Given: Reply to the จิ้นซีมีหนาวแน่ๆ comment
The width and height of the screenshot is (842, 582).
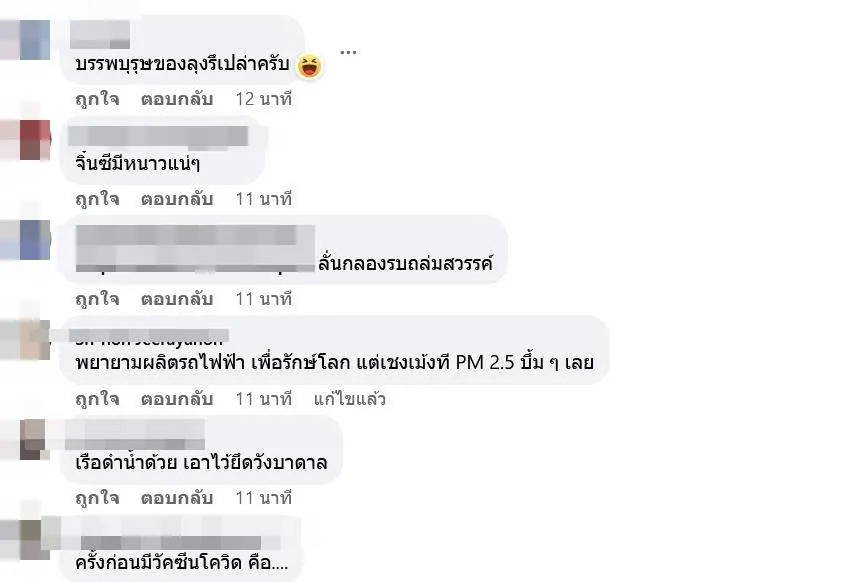Looking at the screenshot, I should coord(177,199).
